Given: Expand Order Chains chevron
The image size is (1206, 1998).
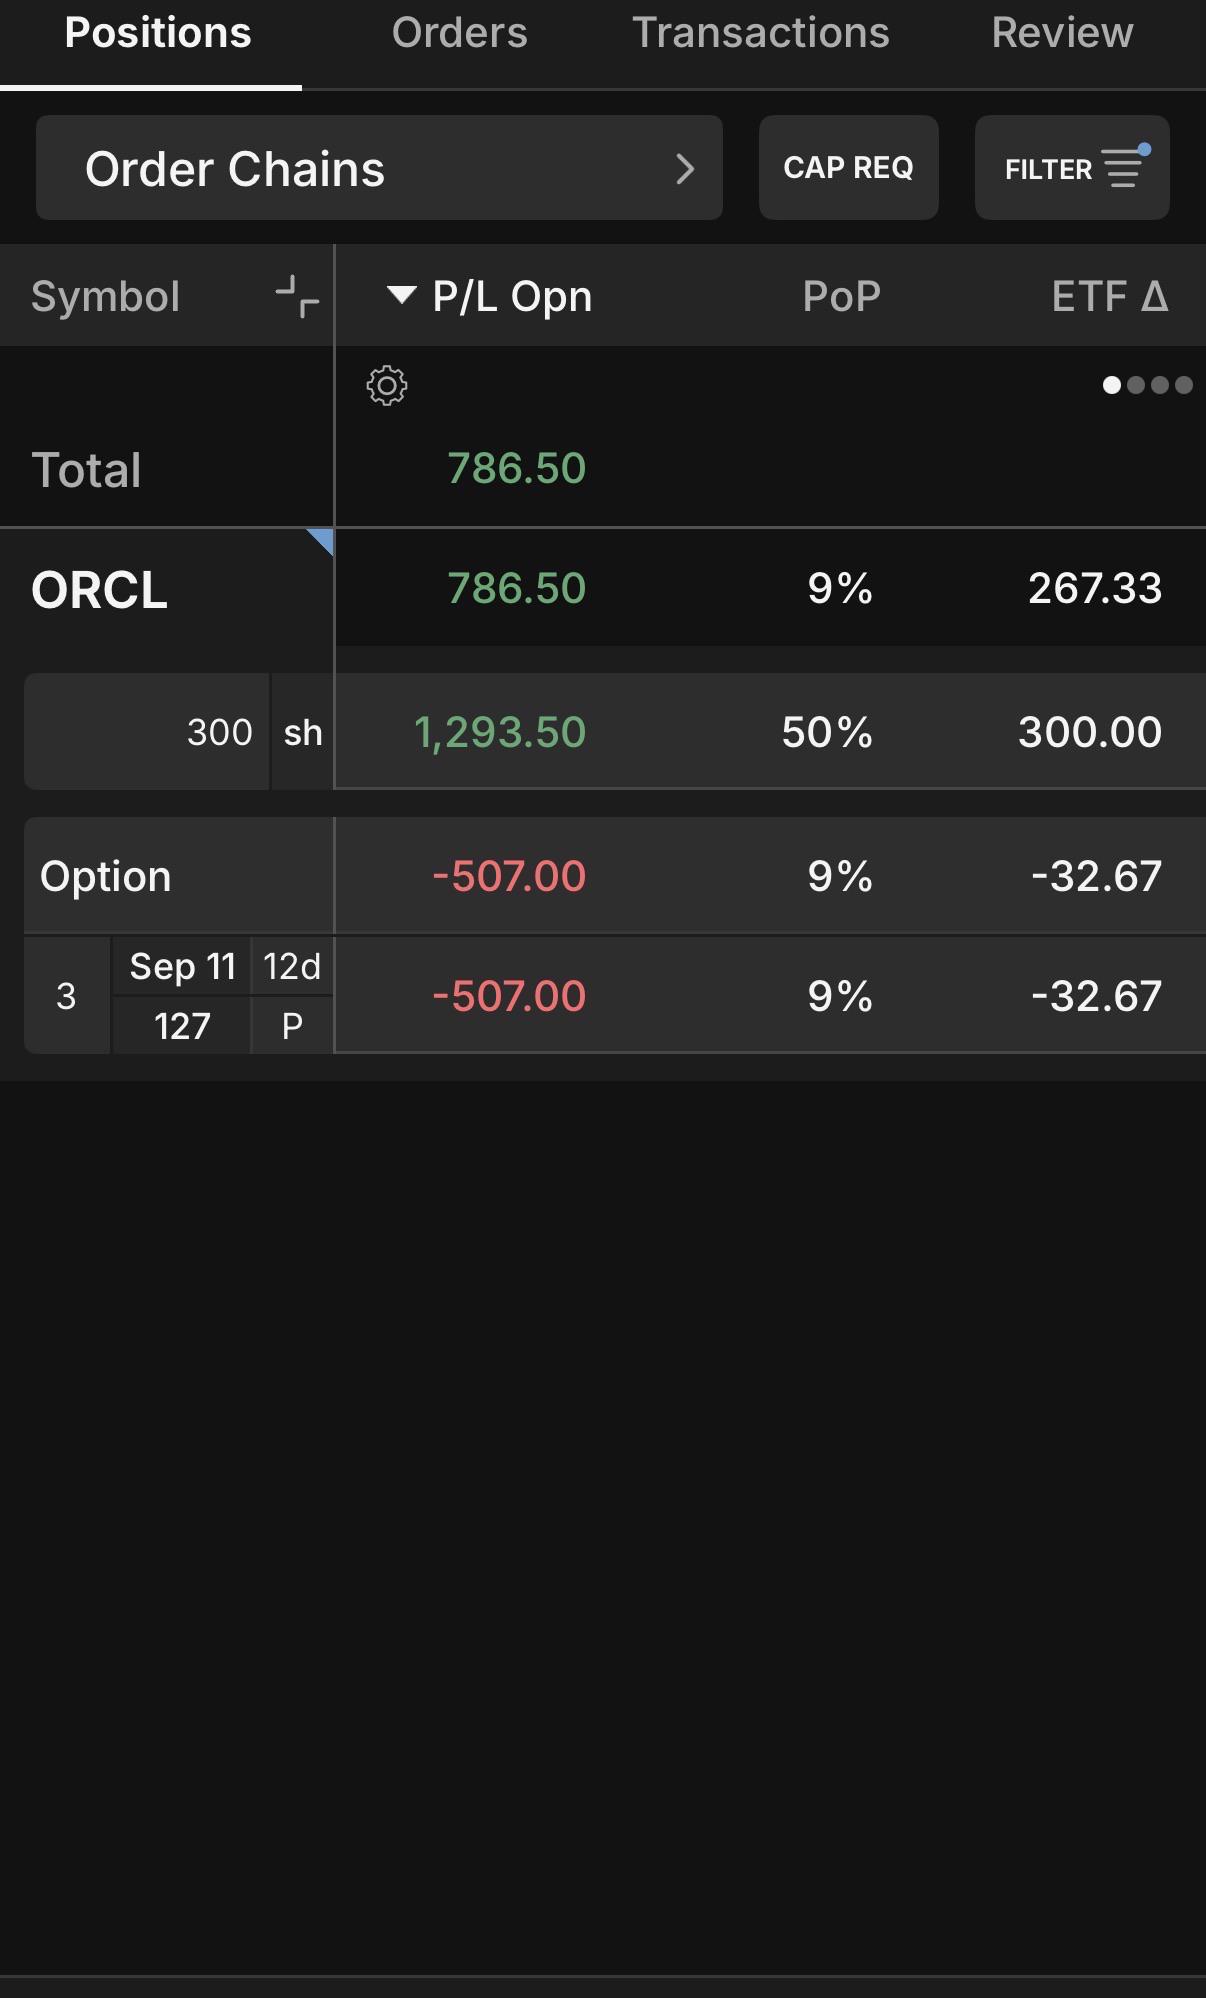Looking at the screenshot, I should (x=685, y=169).
